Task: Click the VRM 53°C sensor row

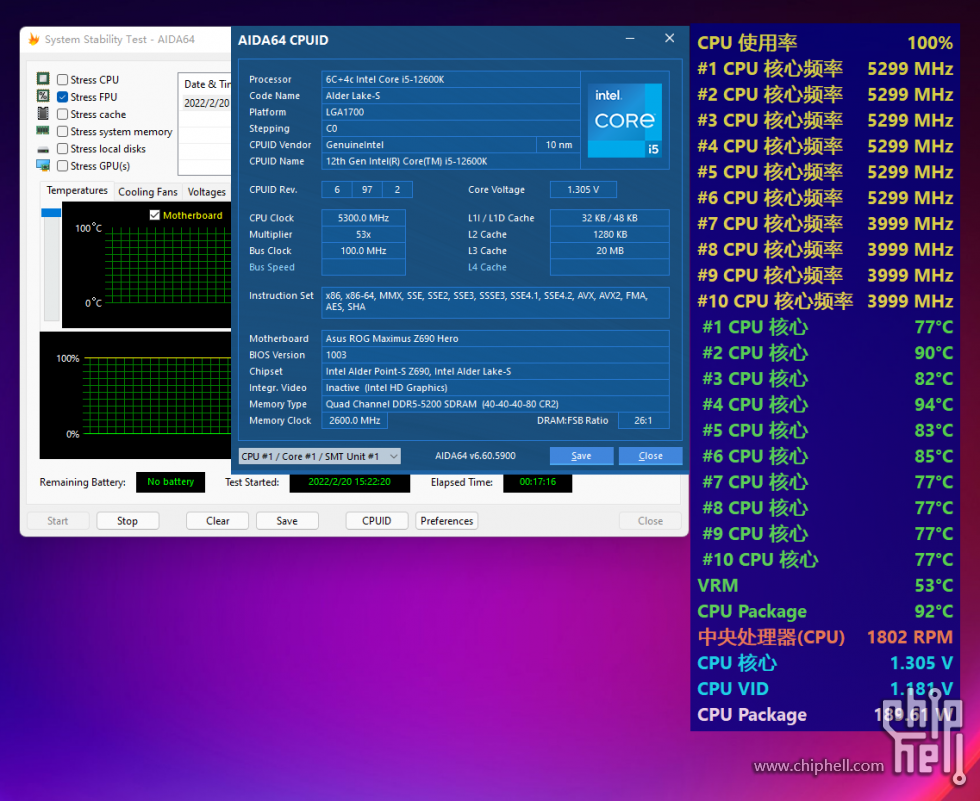Action: (x=825, y=585)
